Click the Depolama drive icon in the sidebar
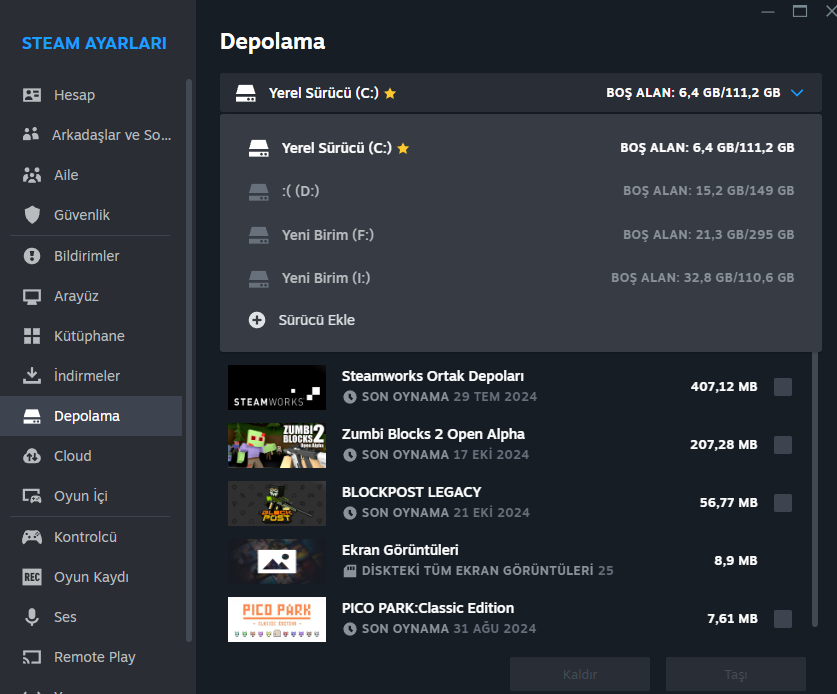 31,416
